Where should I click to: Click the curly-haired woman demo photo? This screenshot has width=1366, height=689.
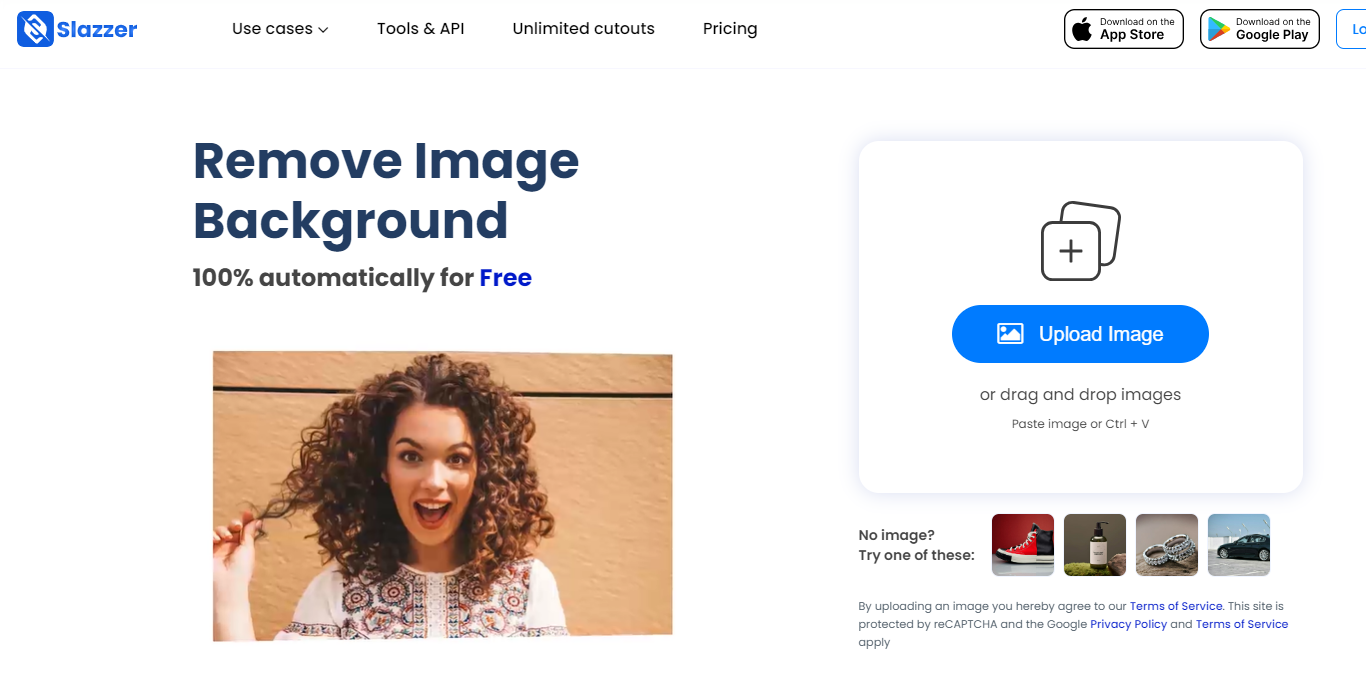click(442, 496)
